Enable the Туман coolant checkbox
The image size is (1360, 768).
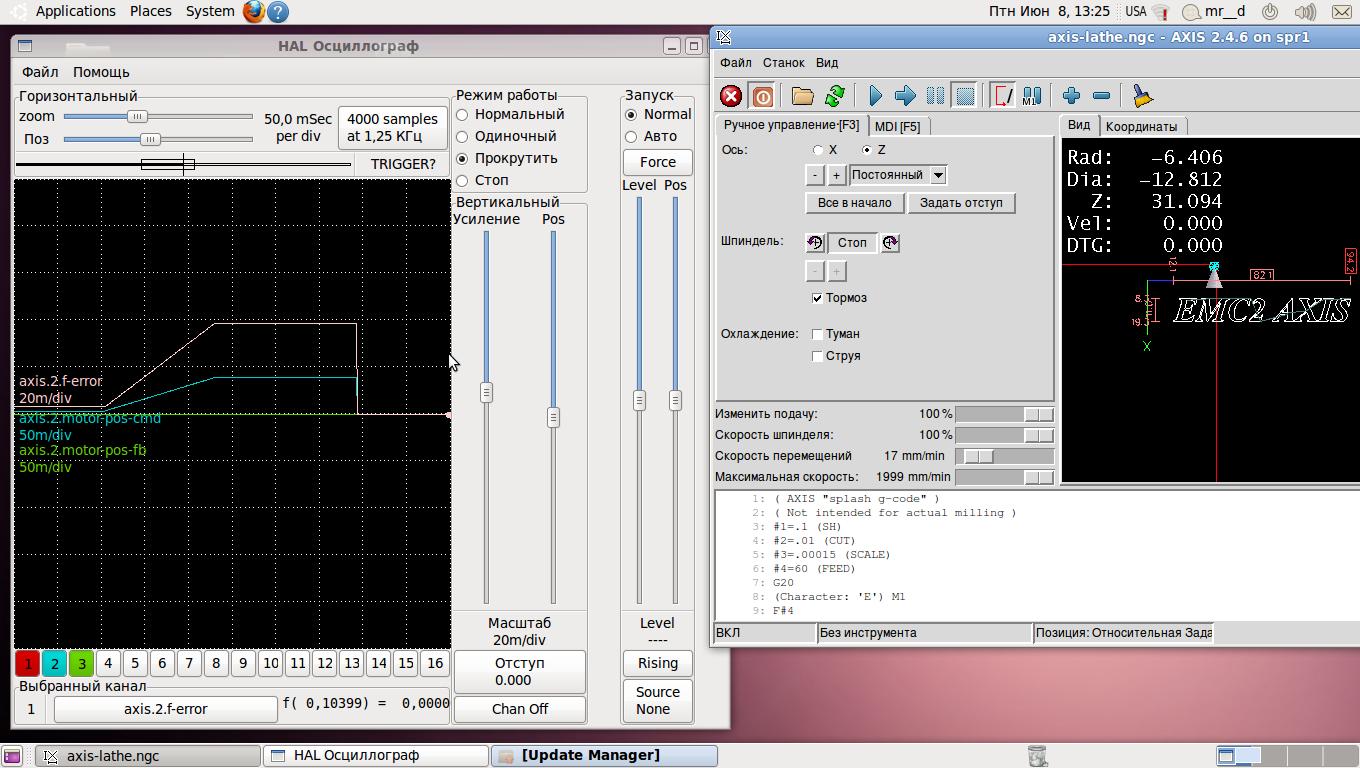(x=818, y=334)
